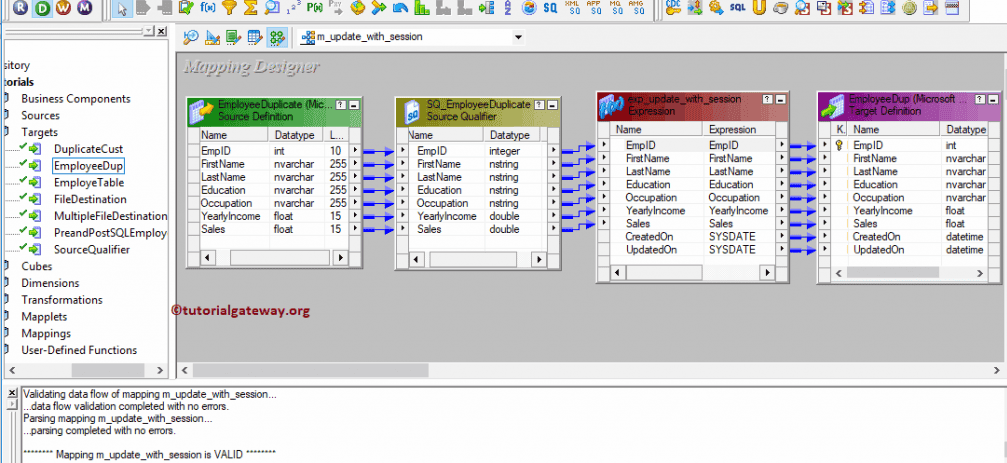Click the AMG SQ toolbar icon

click(636, 8)
